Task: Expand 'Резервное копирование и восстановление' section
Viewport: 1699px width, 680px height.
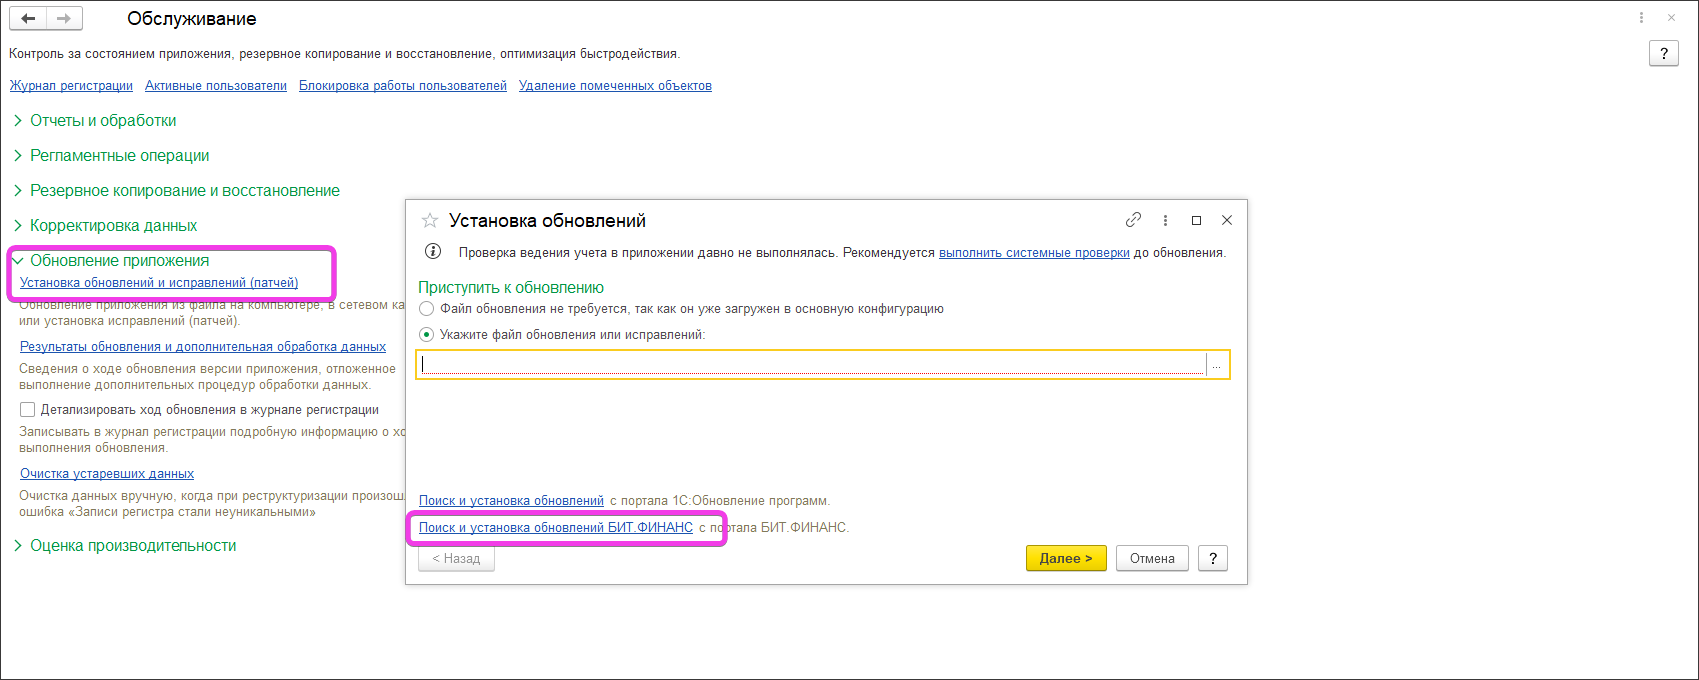Action: point(18,191)
